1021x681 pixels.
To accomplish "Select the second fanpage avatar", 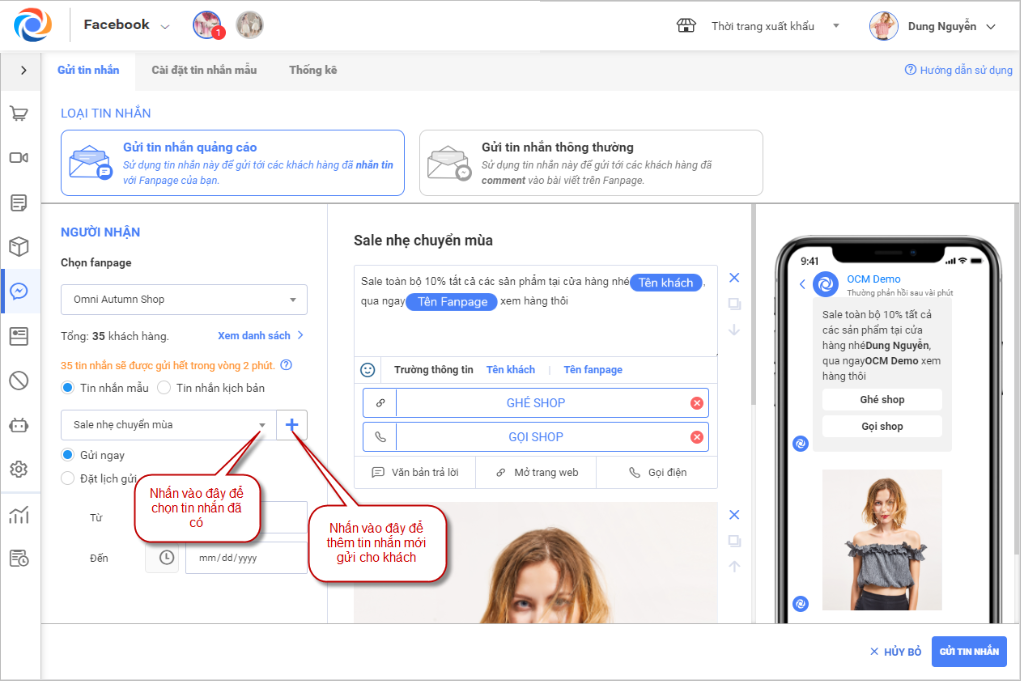I will click(x=249, y=25).
